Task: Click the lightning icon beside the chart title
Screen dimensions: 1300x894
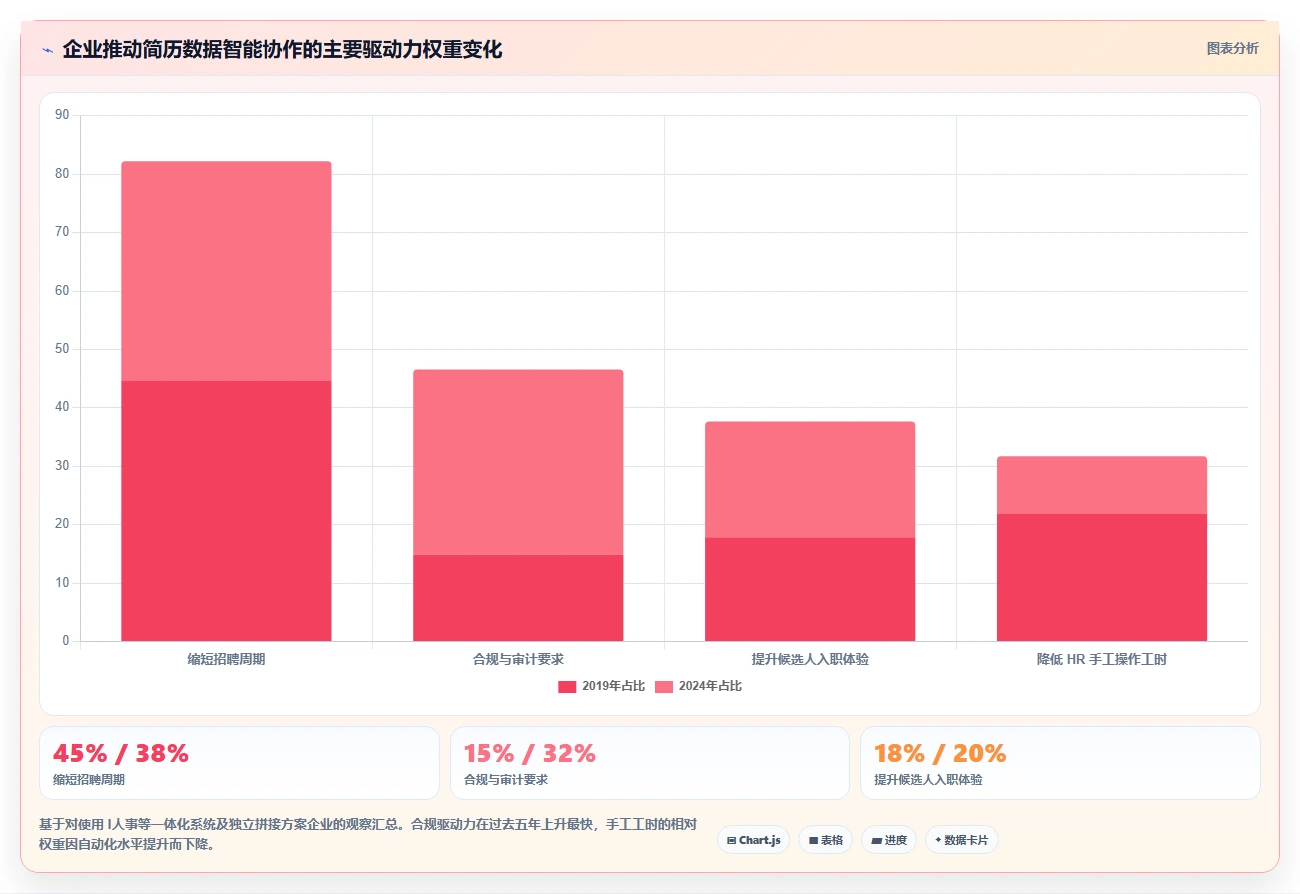Action: [47, 50]
